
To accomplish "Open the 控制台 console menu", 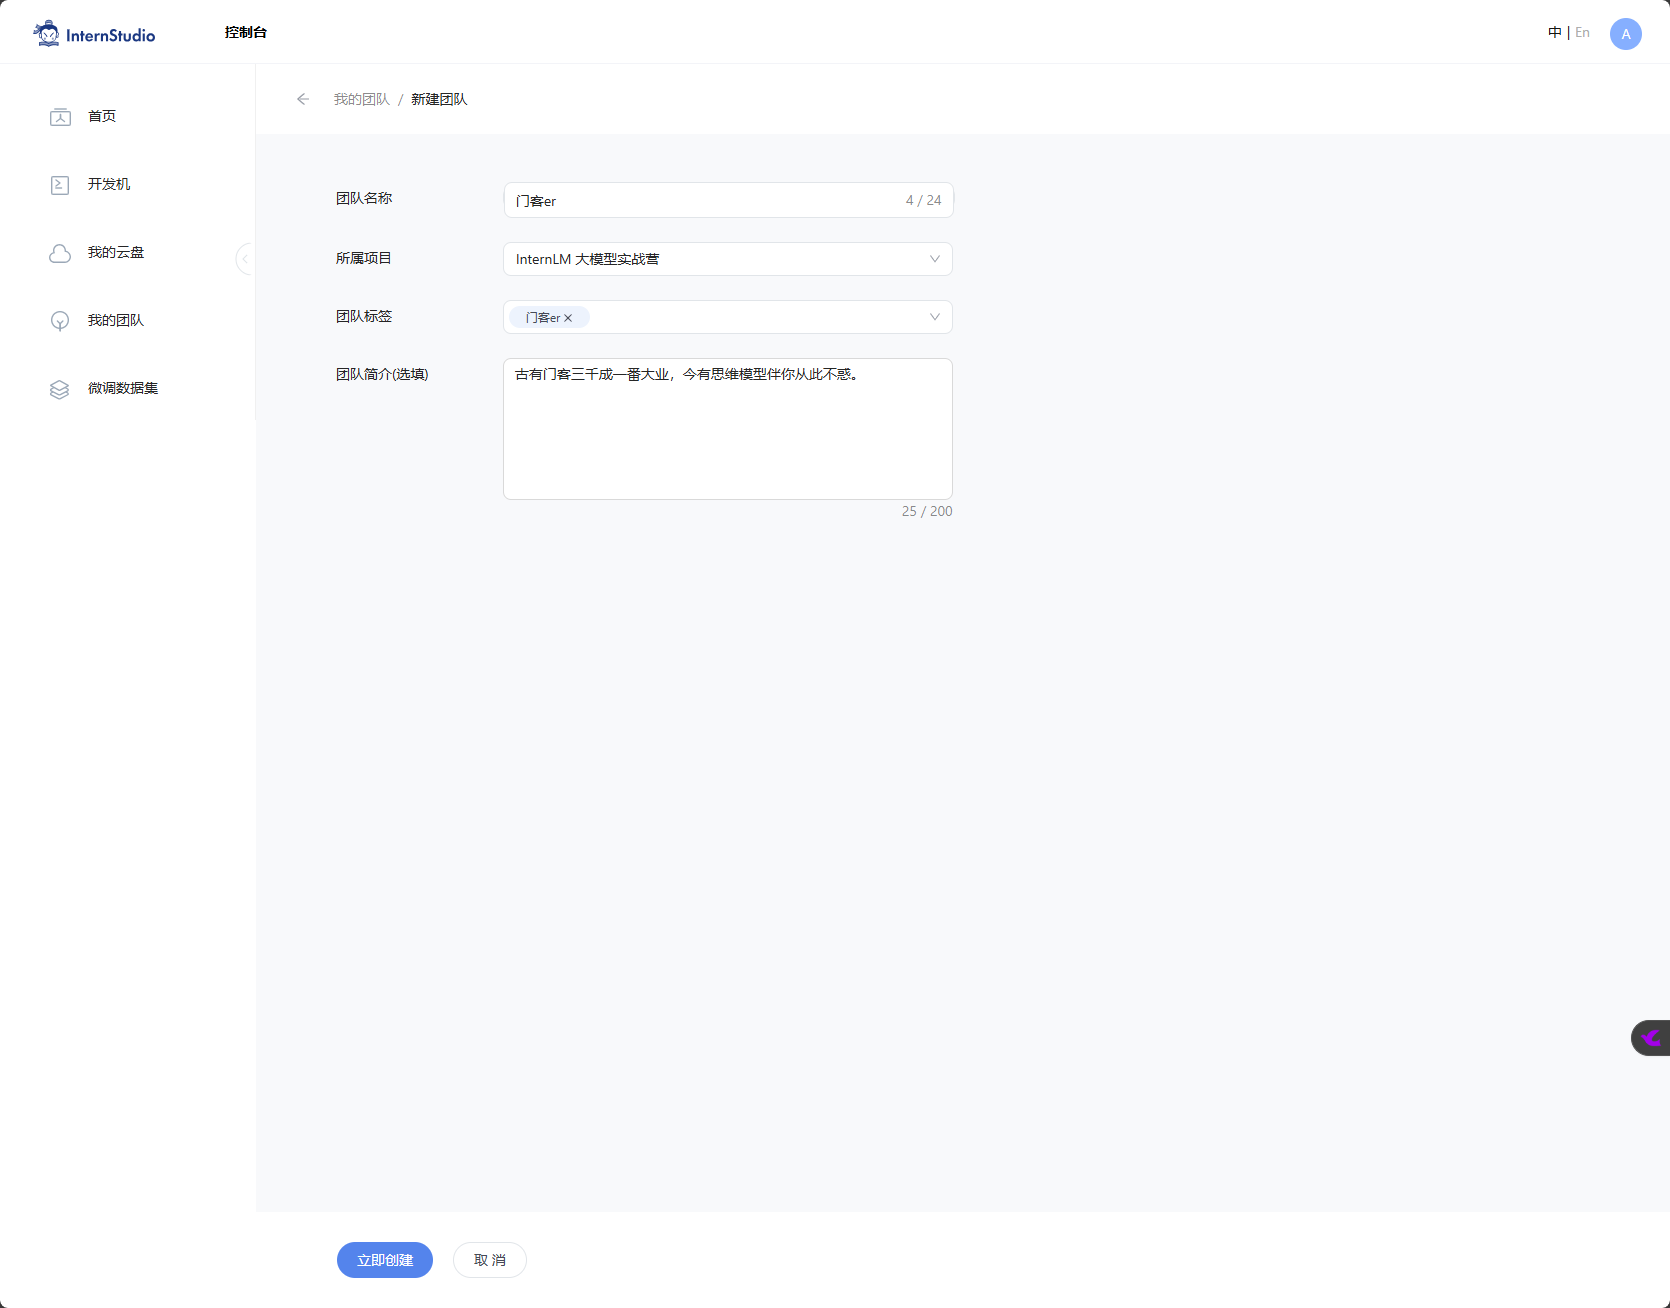I will click(246, 33).
